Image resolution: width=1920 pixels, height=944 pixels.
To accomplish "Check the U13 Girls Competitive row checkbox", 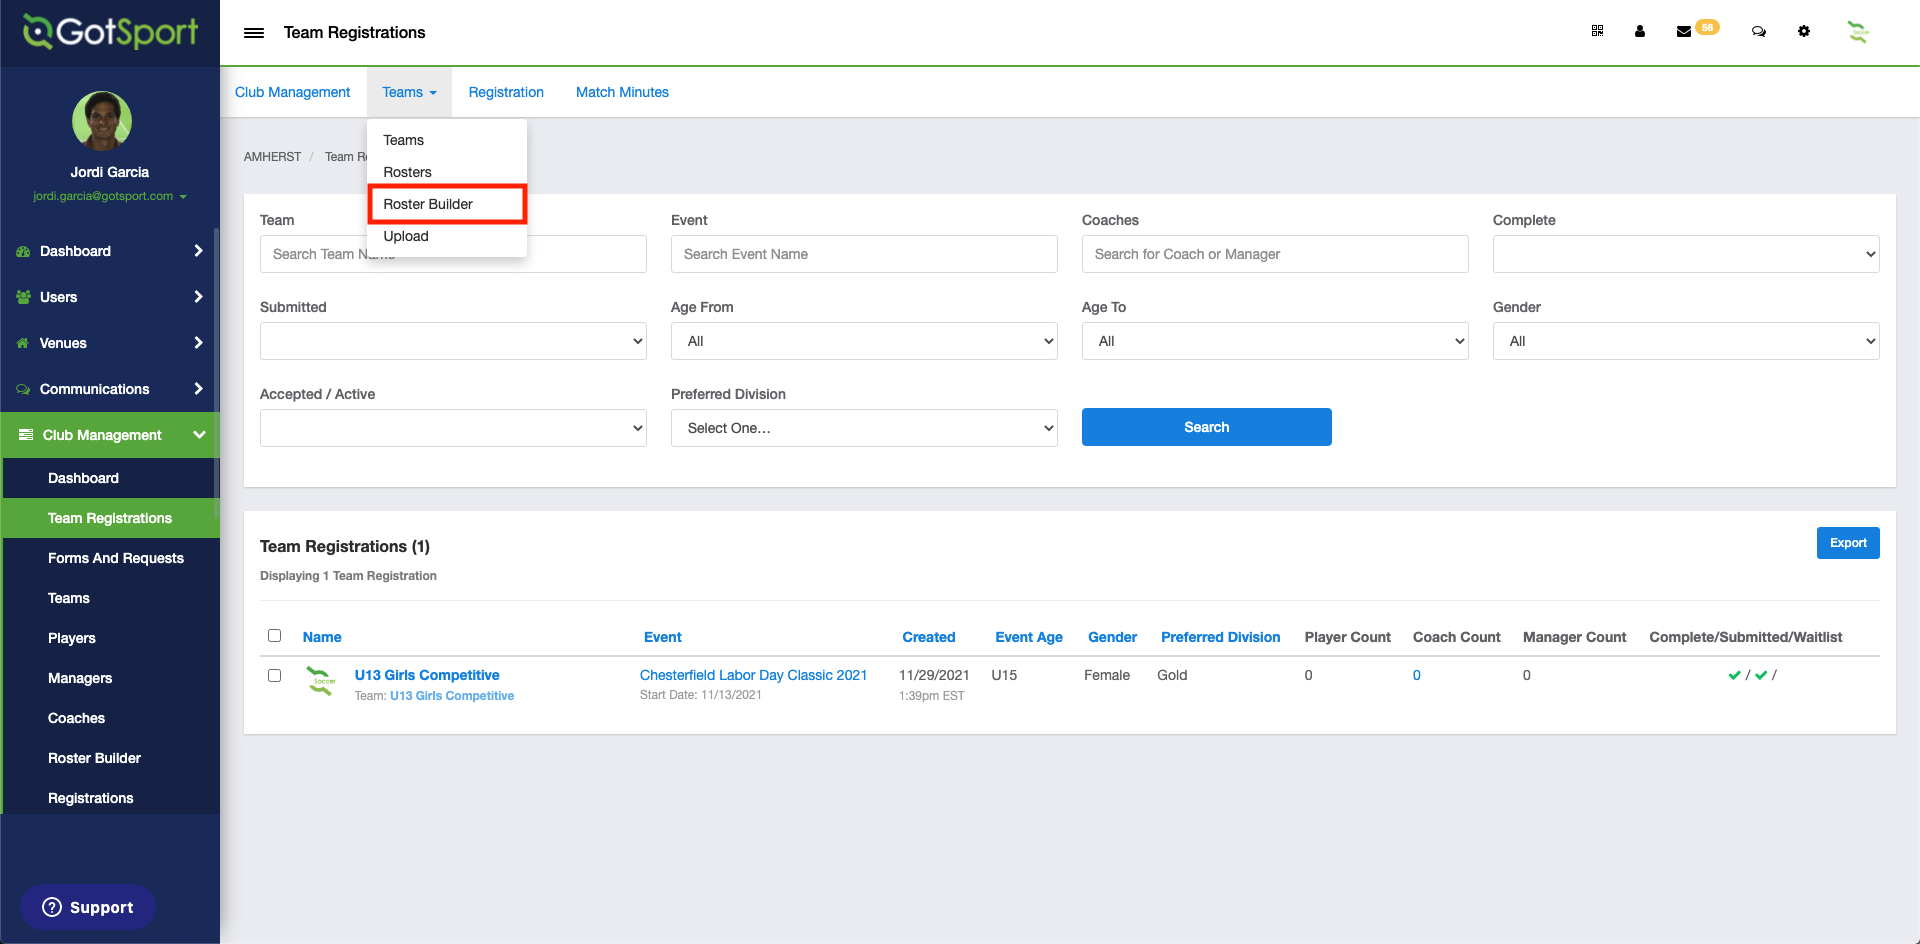I will click(x=275, y=676).
